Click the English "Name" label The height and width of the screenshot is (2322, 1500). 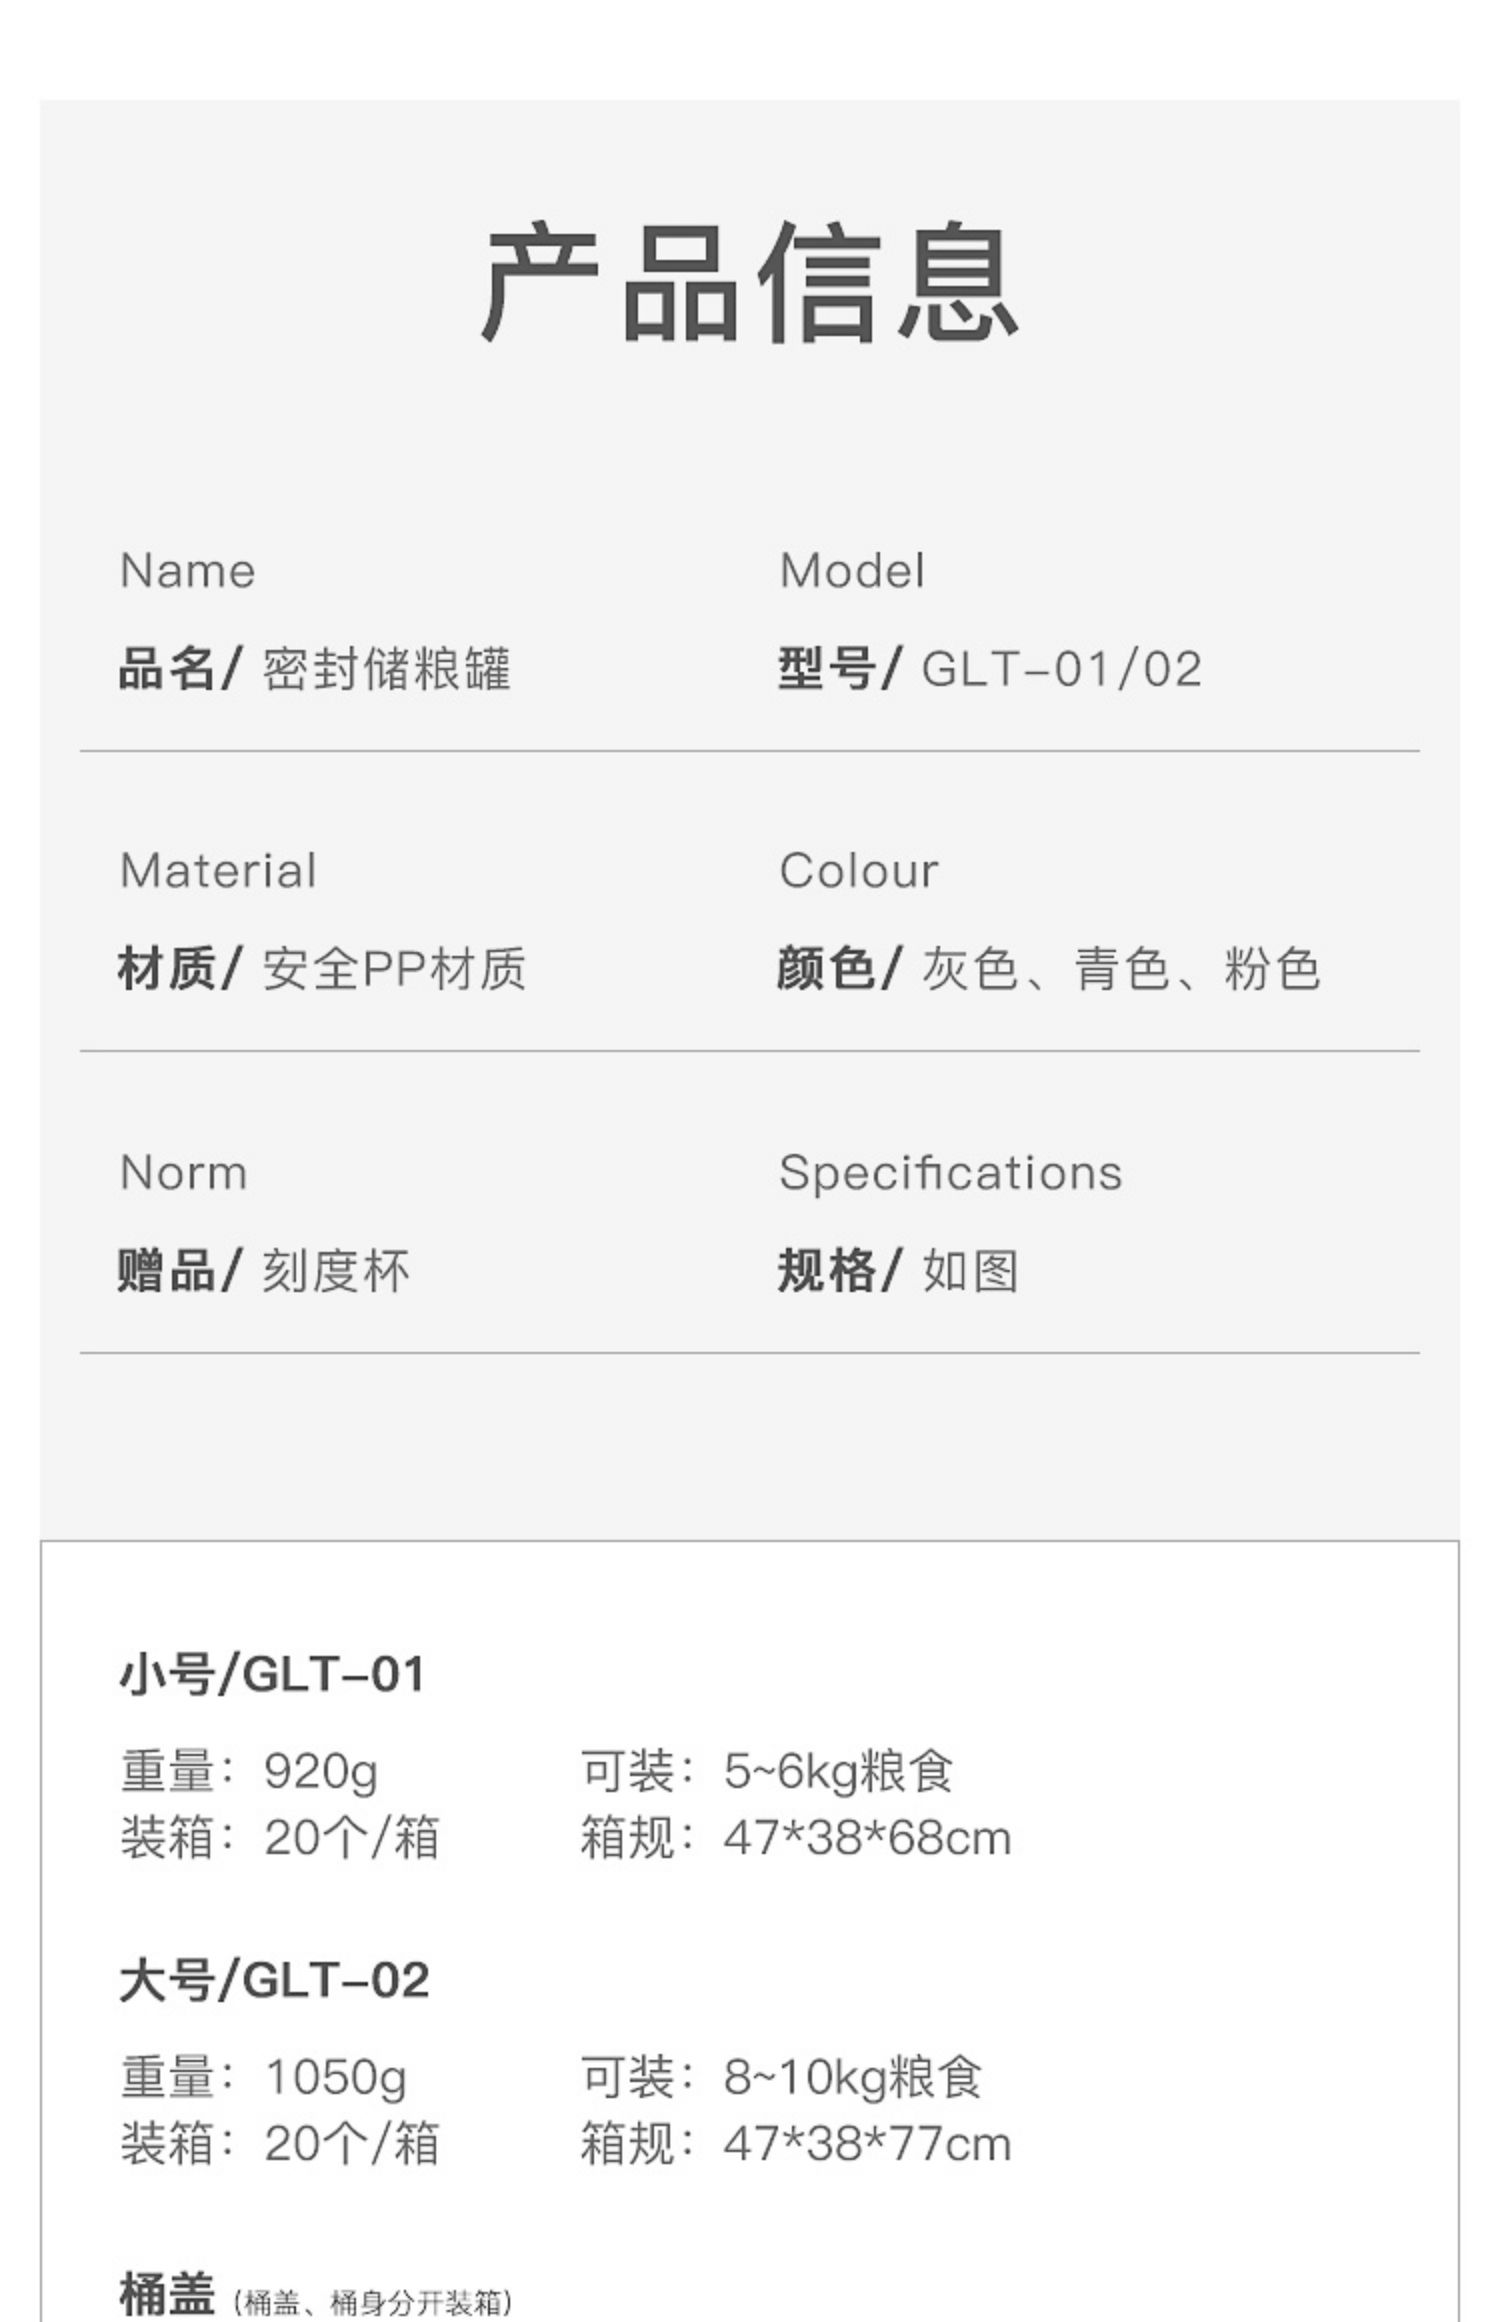coord(187,571)
